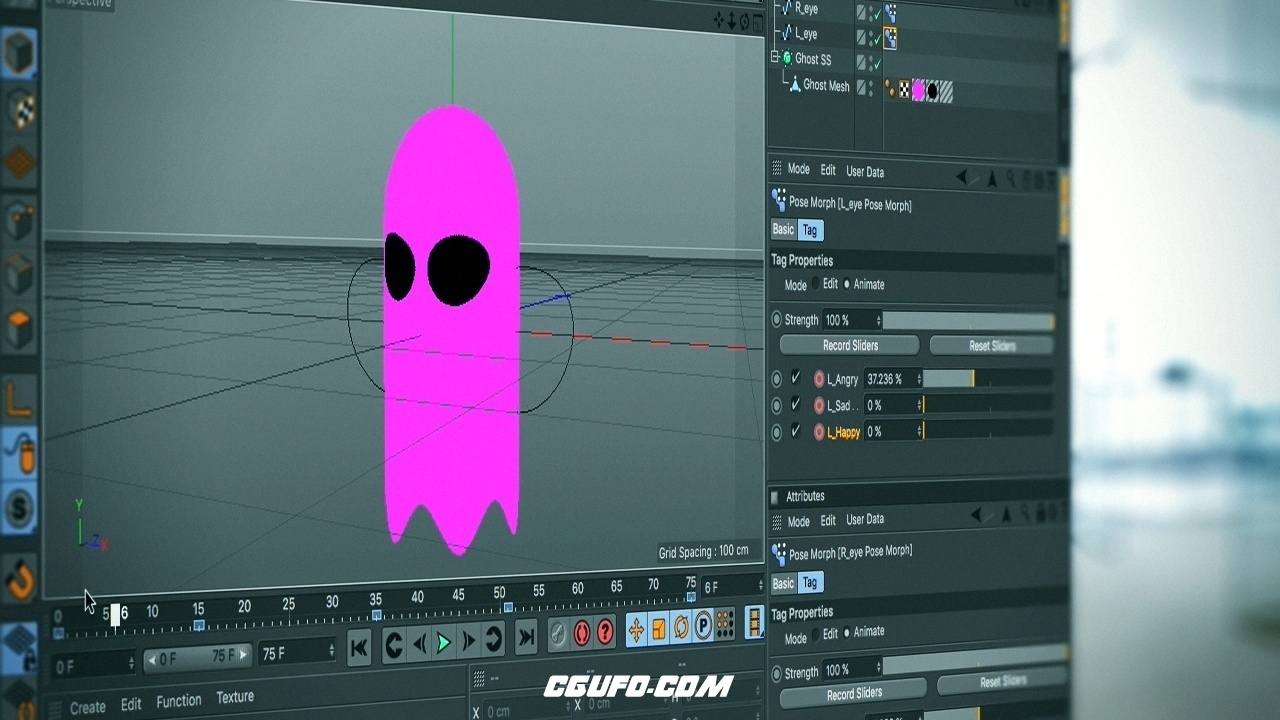
Task: Jump to the start of the animation
Action: click(359, 648)
